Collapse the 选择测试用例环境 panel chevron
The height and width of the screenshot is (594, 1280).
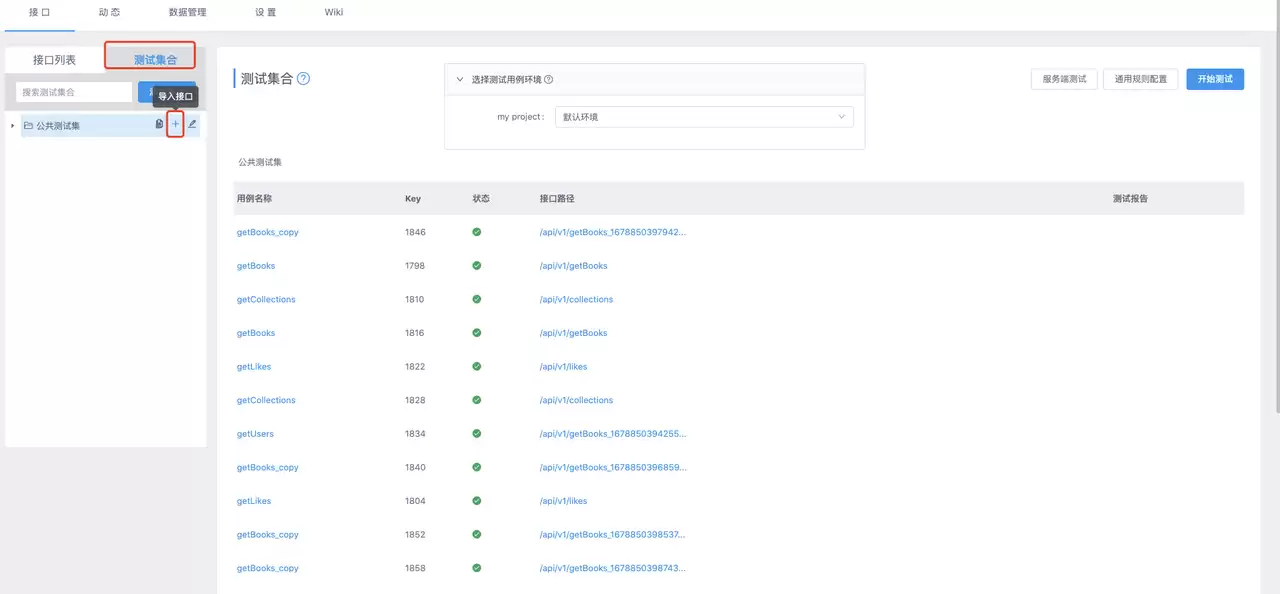460,80
